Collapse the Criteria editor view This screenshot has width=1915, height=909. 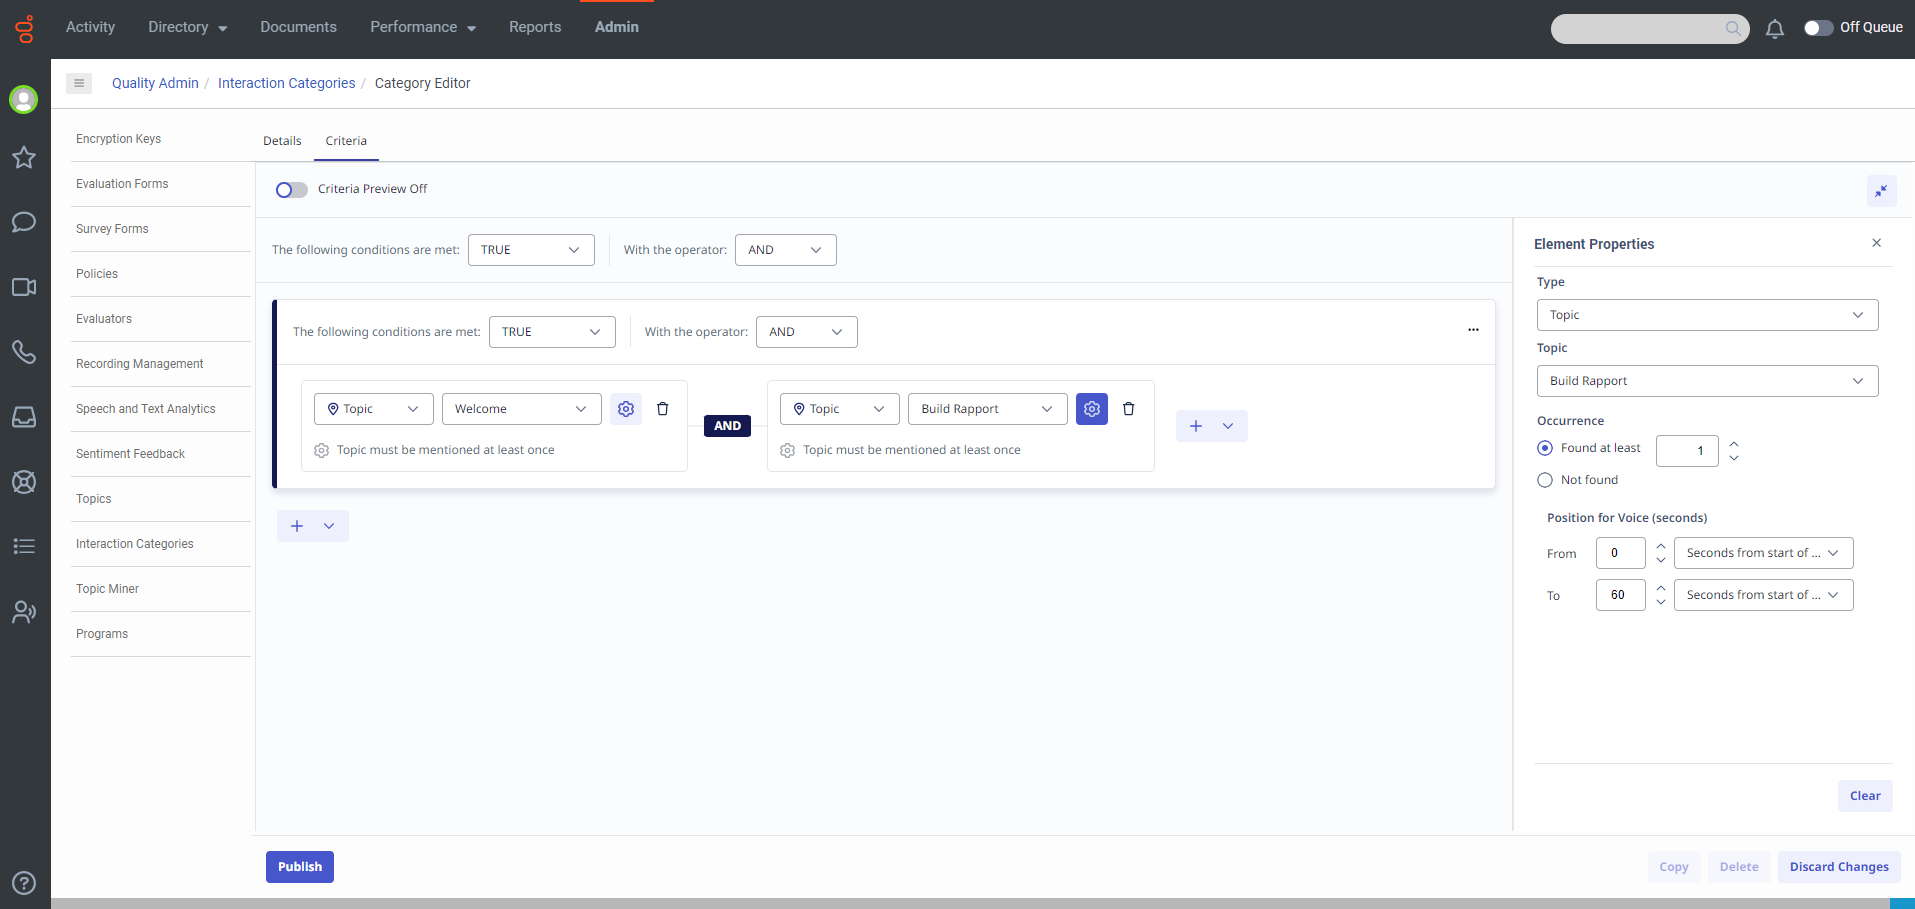pyautogui.click(x=1881, y=190)
